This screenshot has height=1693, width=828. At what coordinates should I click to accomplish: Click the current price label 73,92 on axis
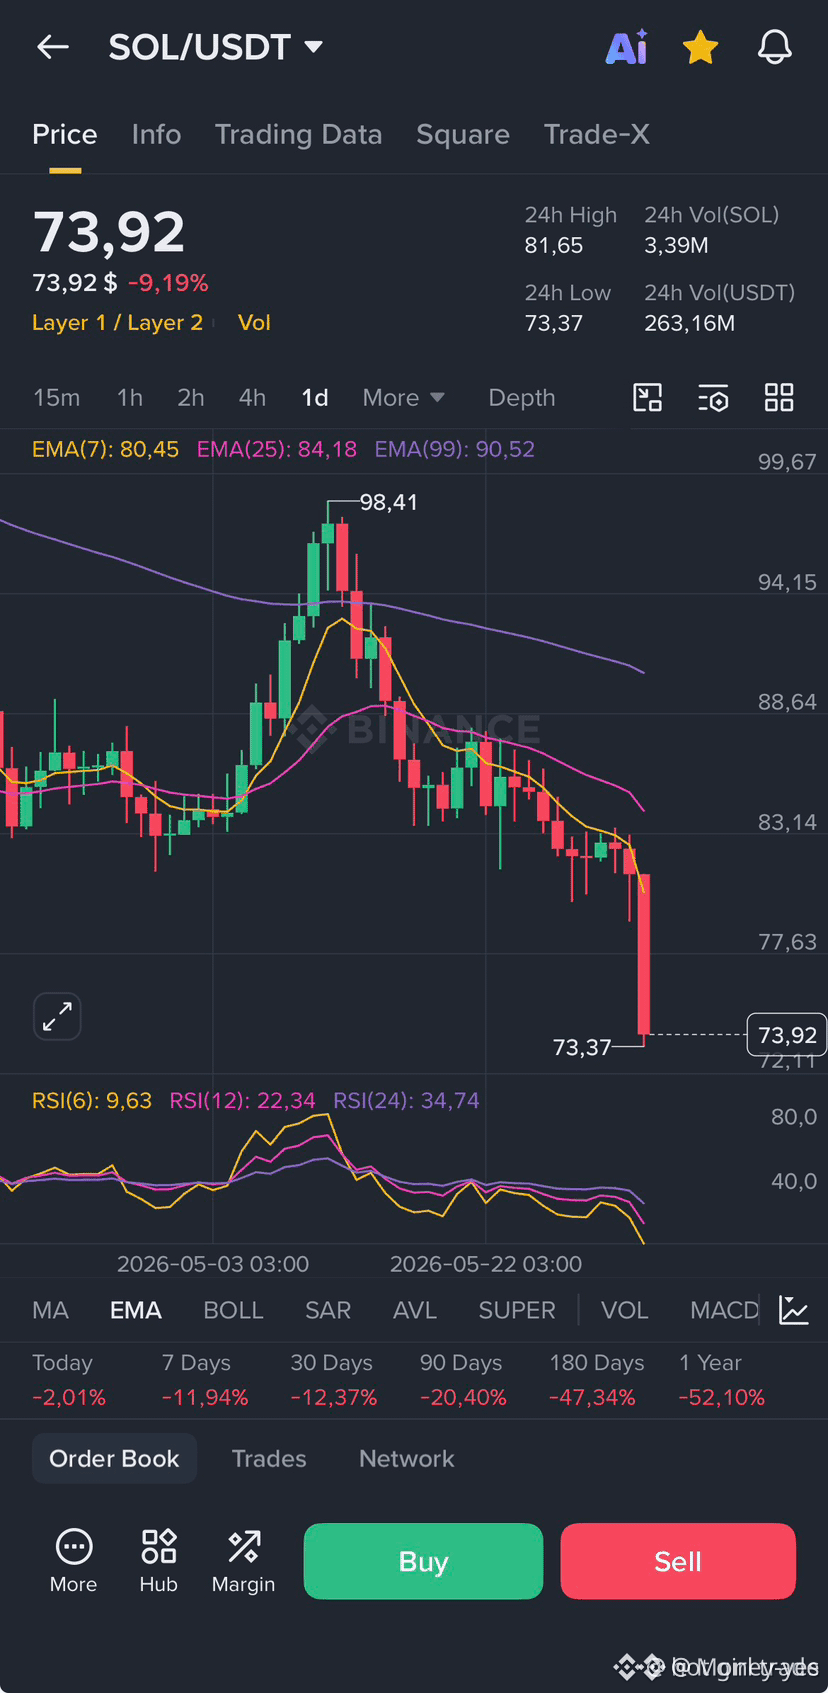(x=787, y=1035)
